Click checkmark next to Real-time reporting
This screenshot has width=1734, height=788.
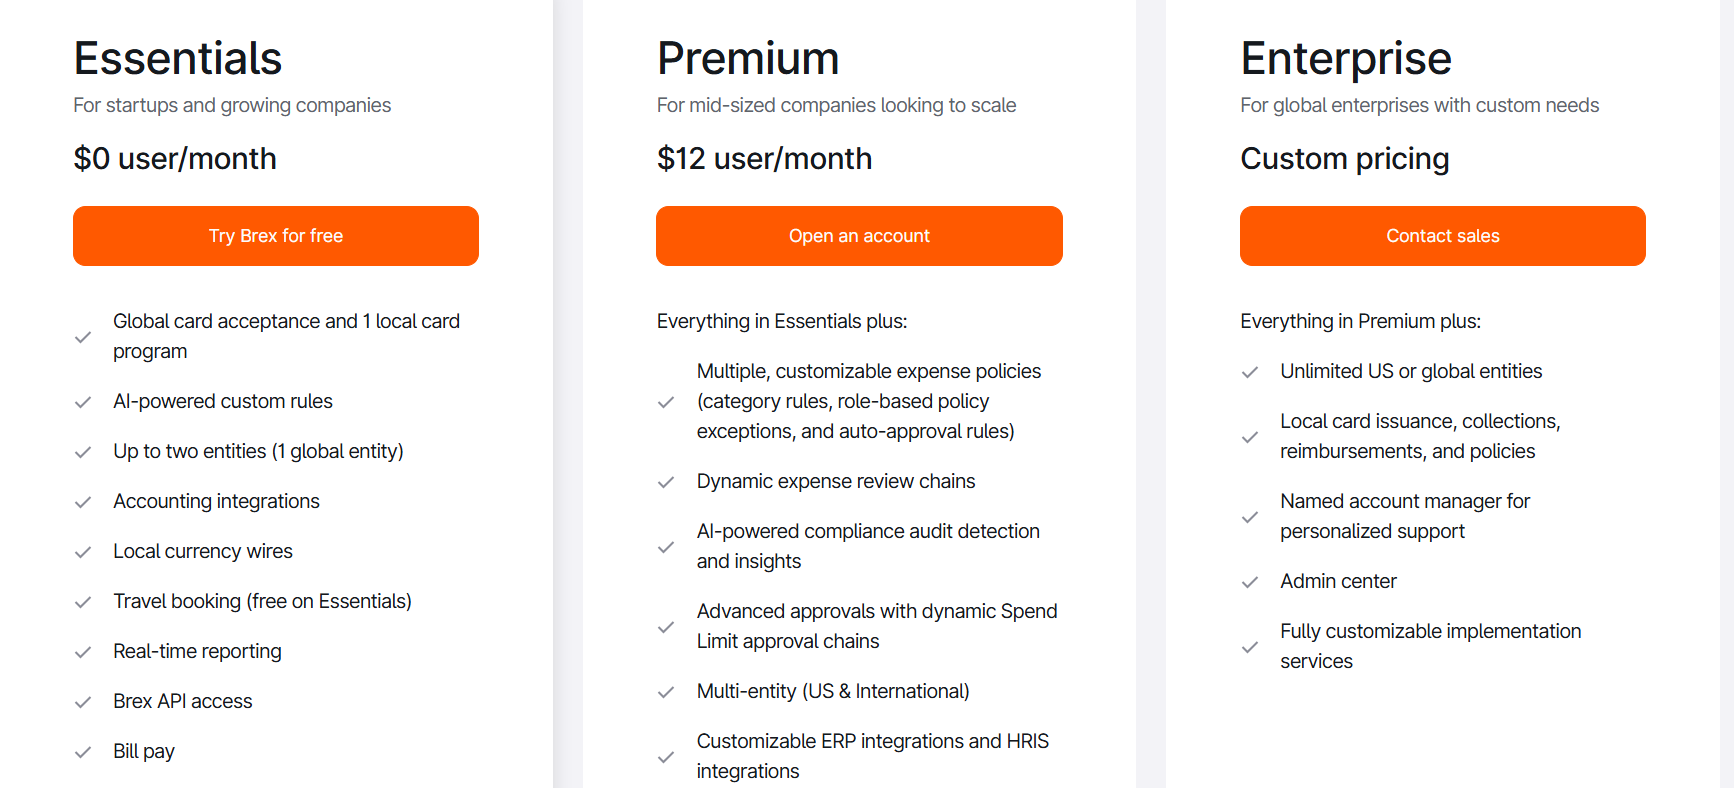coord(83,652)
